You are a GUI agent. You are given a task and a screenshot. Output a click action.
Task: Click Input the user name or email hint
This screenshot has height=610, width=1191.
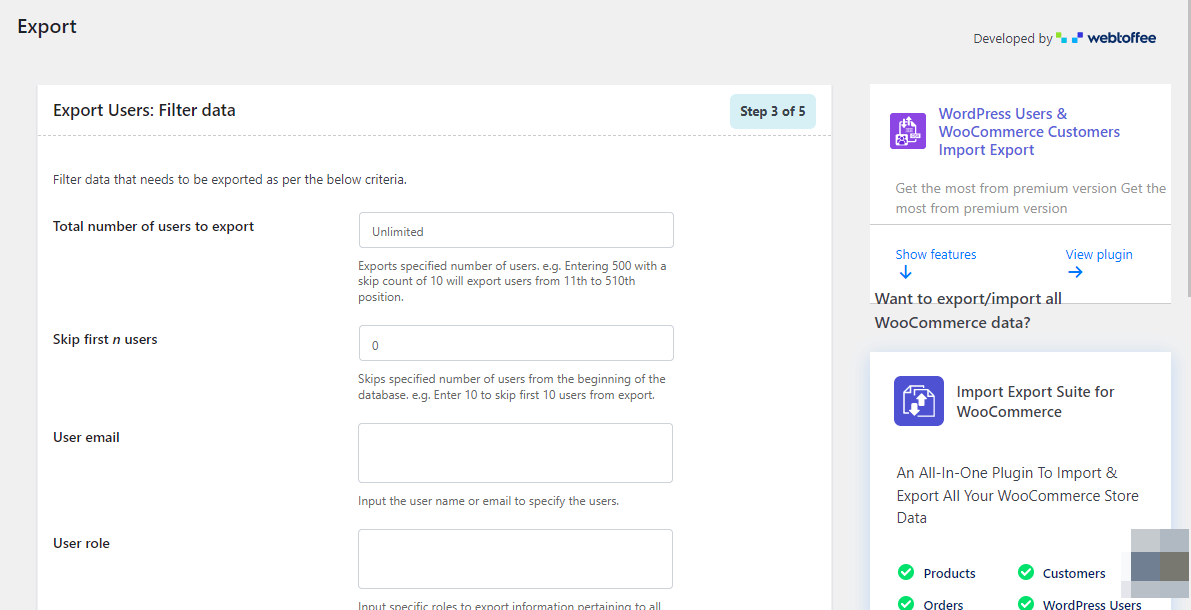click(x=488, y=501)
